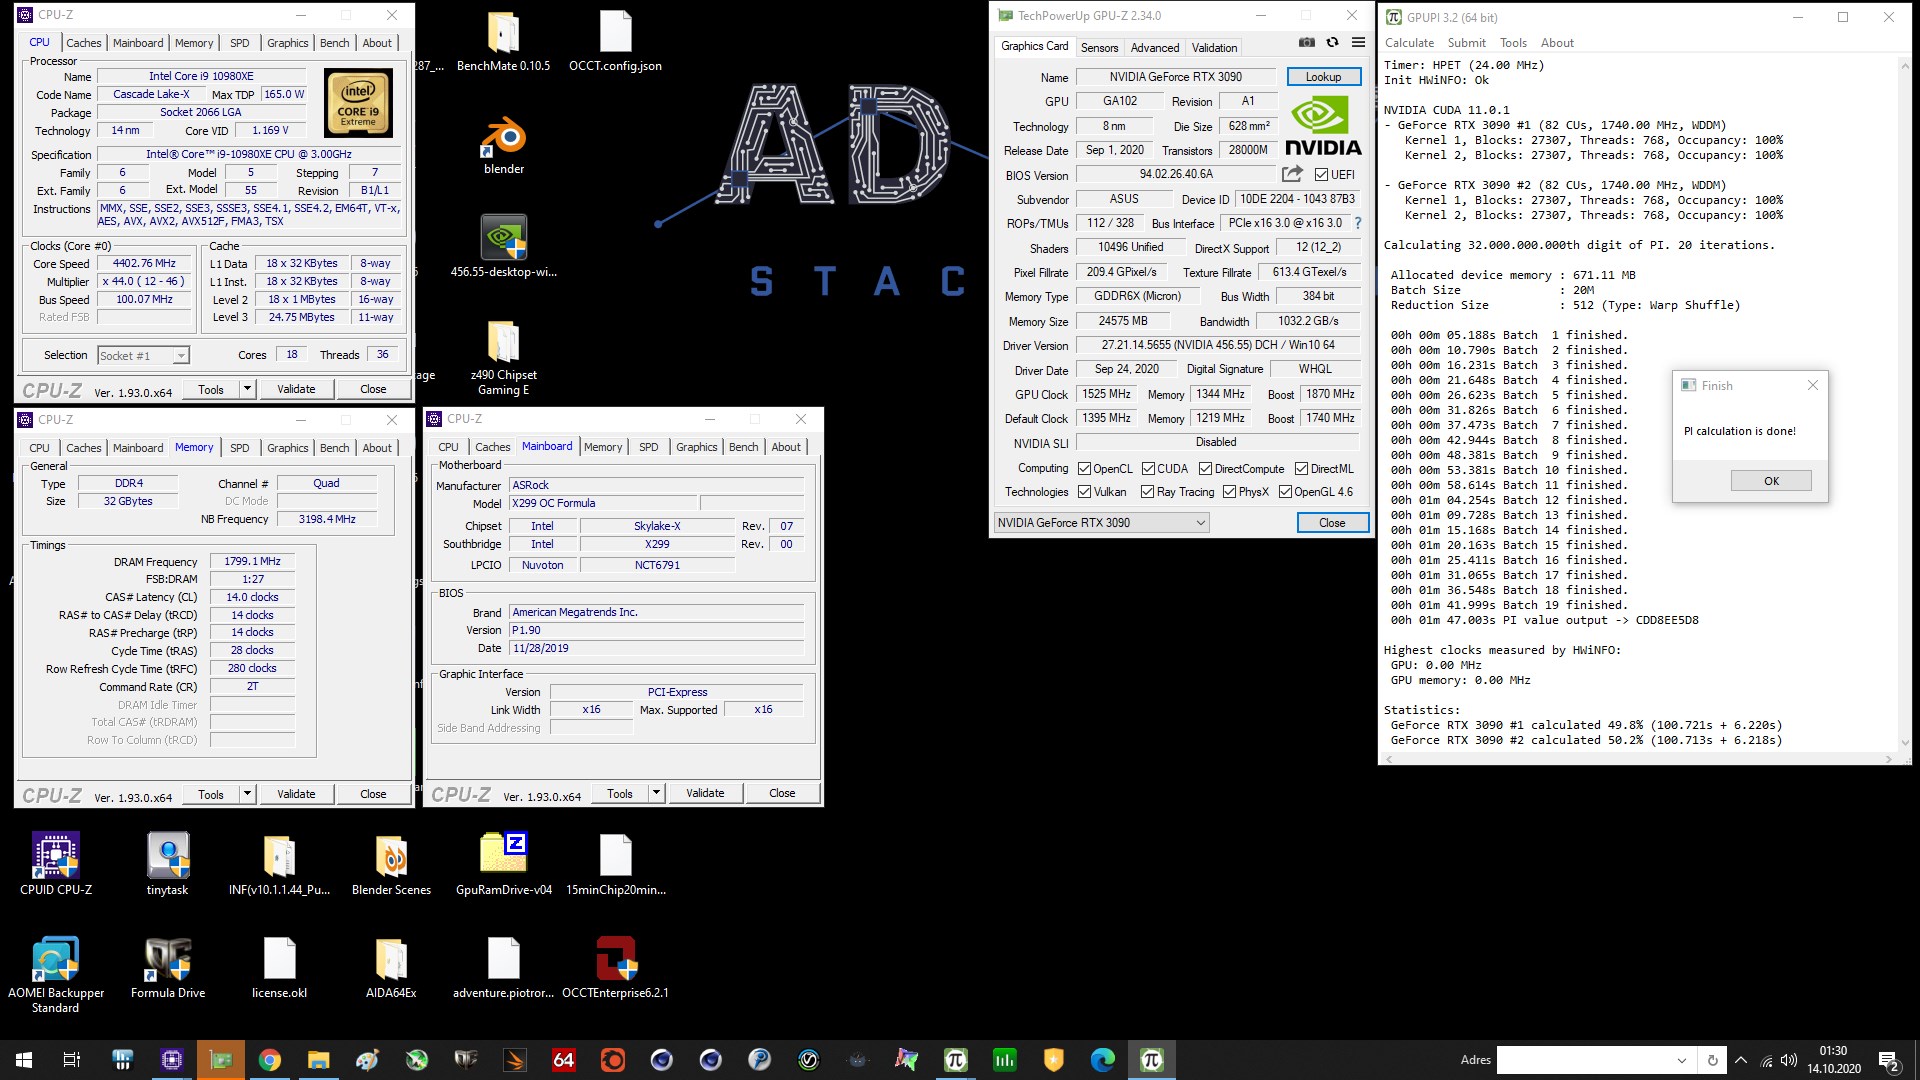Toggle OpenGL 4.6 checkbox in GPU-Z
1920x1080 pixels.
(1285, 491)
